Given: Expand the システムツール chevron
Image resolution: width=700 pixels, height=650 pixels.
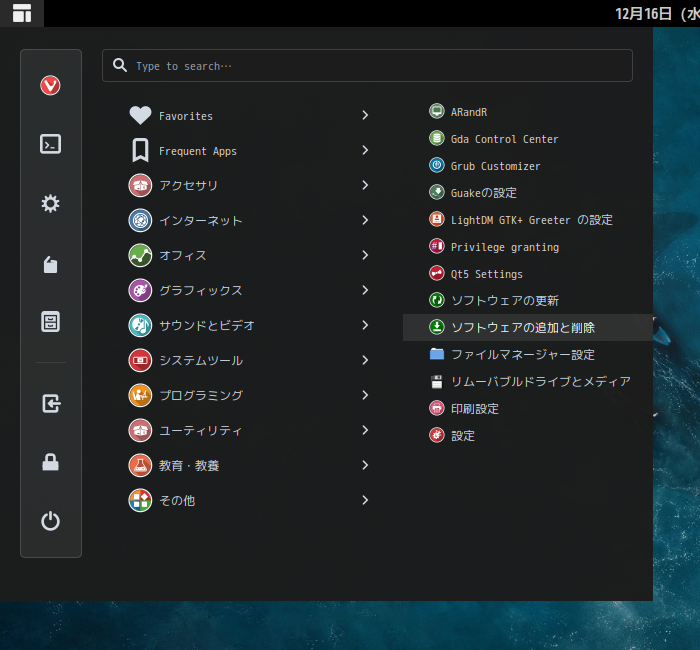Looking at the screenshot, I should (x=365, y=360).
